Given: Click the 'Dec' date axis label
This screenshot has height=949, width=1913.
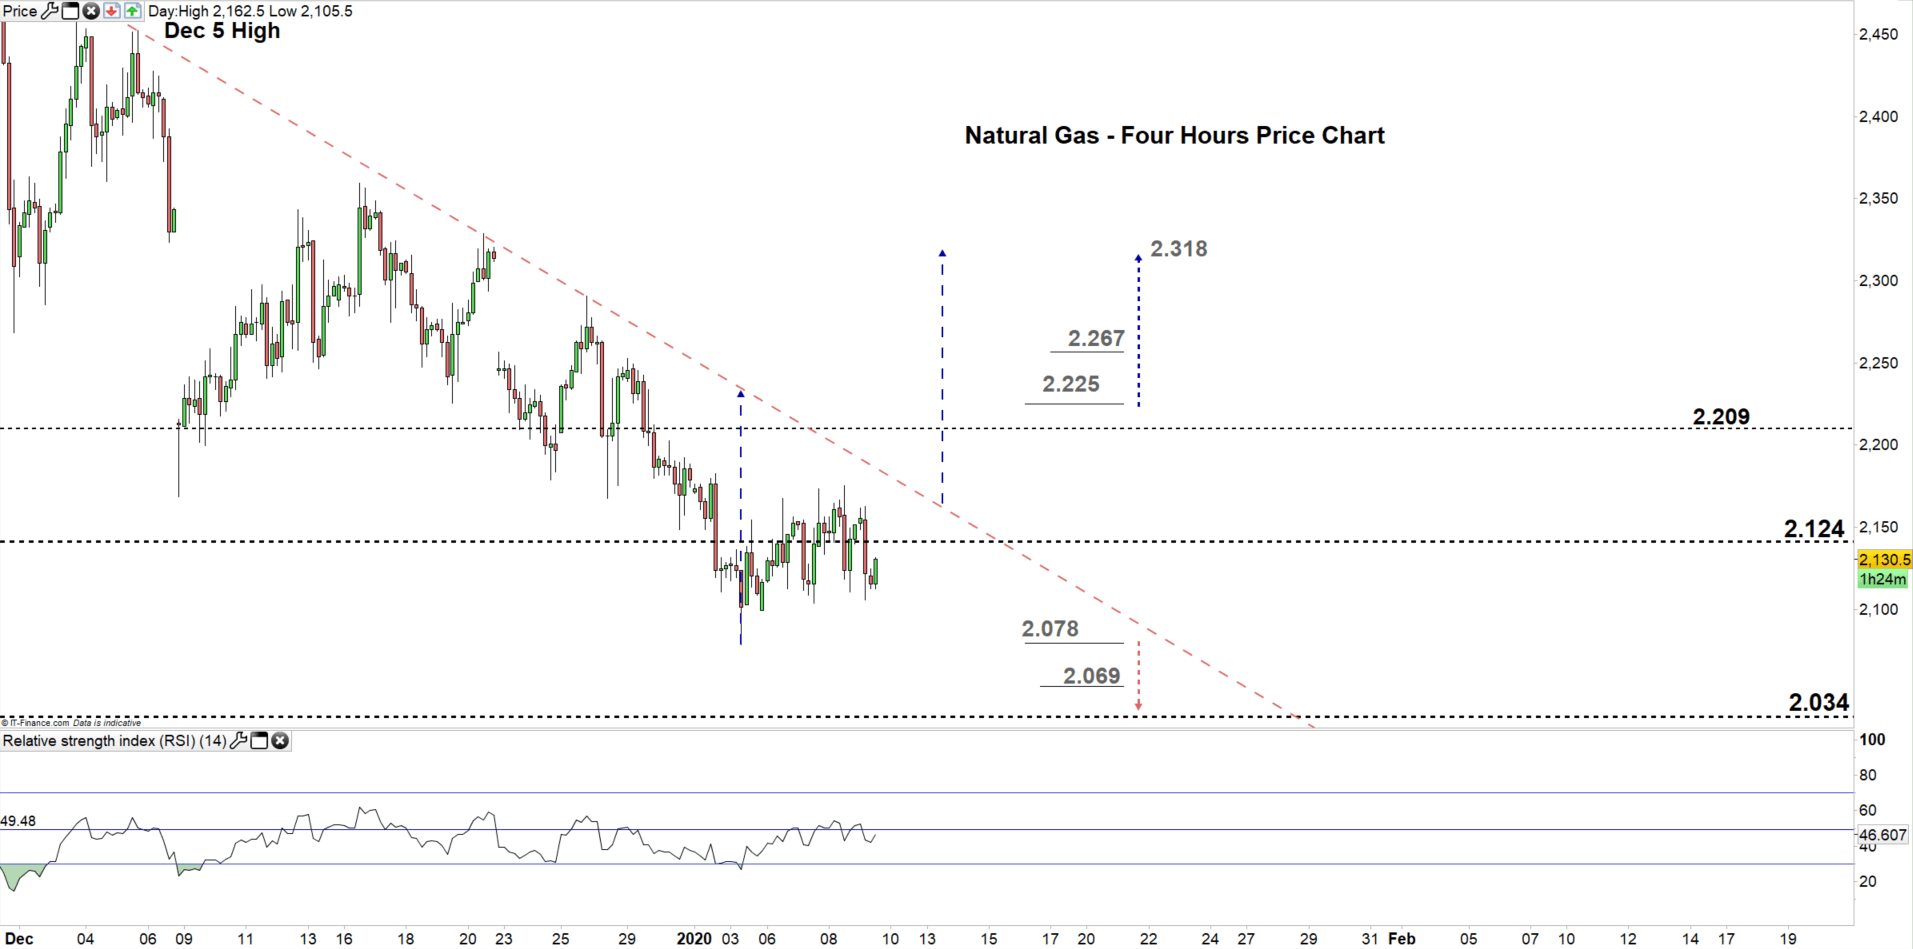Looking at the screenshot, I should point(19,938).
